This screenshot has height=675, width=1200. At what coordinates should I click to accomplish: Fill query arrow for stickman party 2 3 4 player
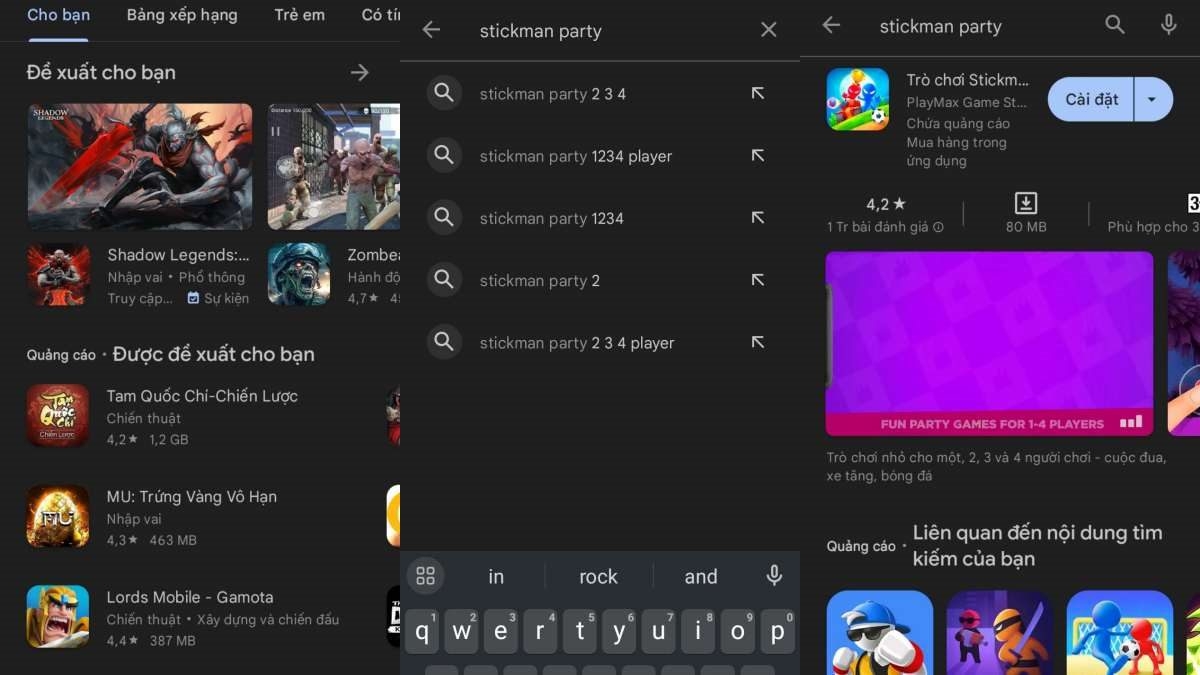(758, 342)
